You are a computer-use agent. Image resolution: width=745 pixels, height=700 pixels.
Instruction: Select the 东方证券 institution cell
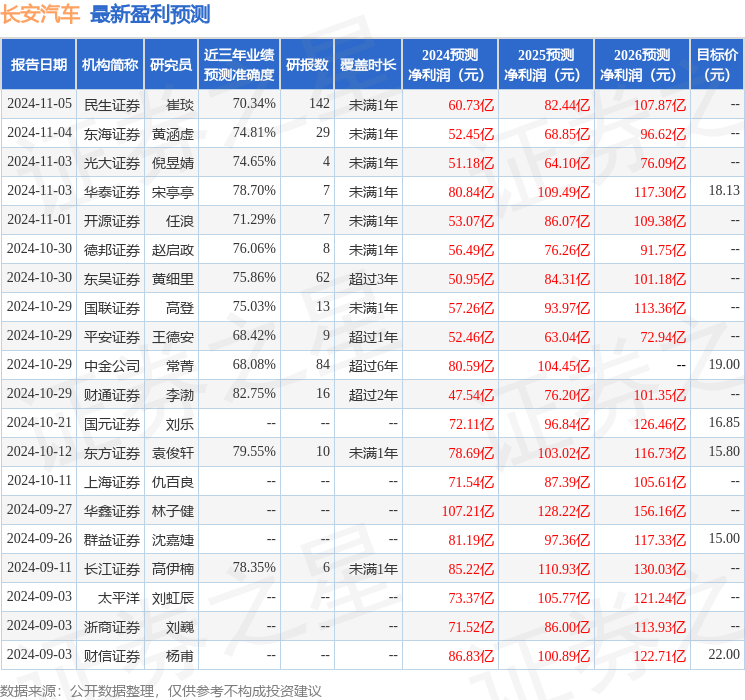[112, 453]
